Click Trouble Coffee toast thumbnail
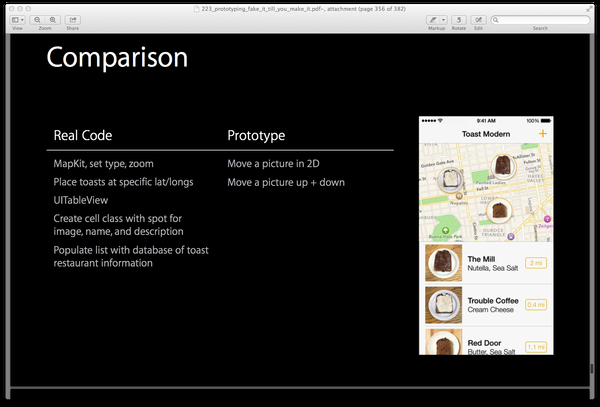Viewport: 600px width, 407px height. point(443,305)
